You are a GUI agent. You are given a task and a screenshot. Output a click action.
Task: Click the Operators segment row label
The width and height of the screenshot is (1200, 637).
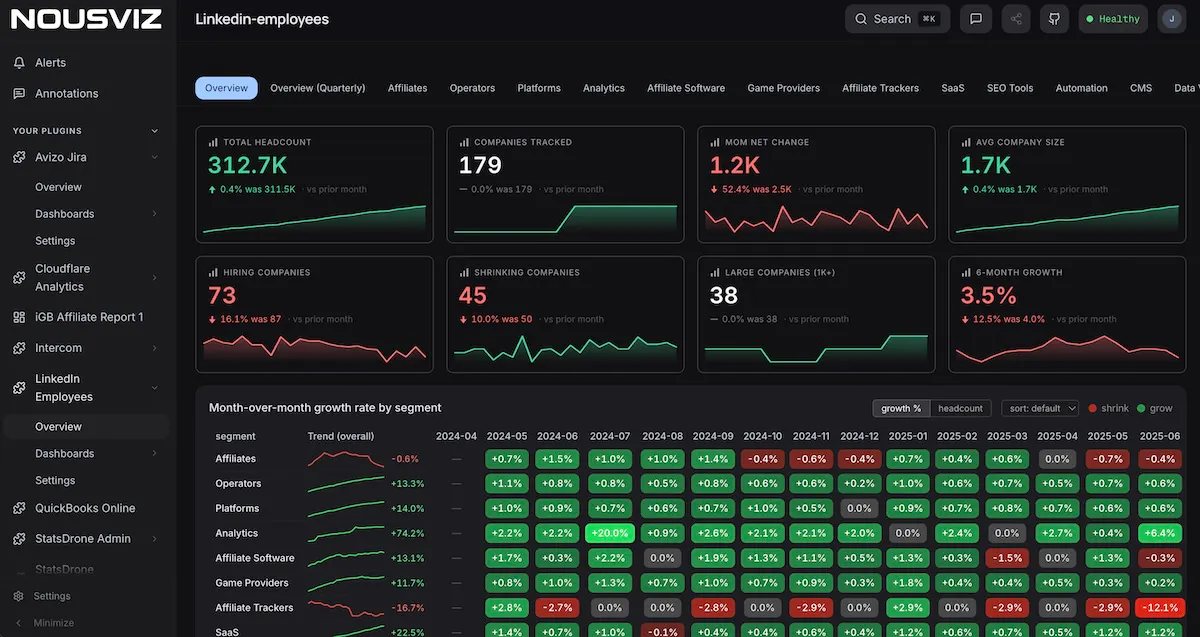point(238,484)
